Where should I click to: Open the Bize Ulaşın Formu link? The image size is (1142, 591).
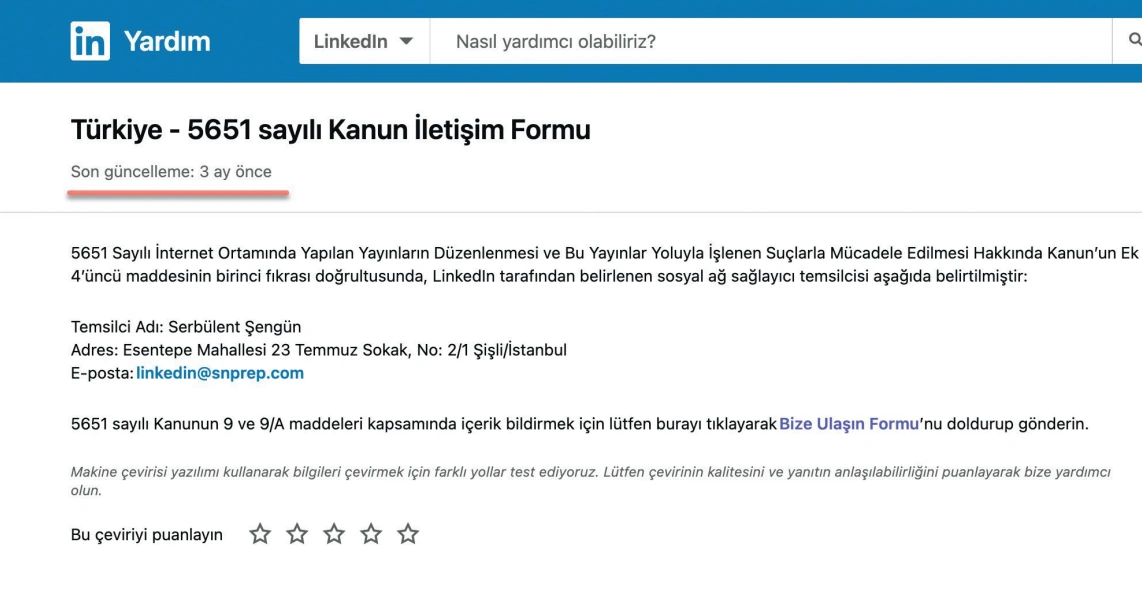tap(848, 424)
